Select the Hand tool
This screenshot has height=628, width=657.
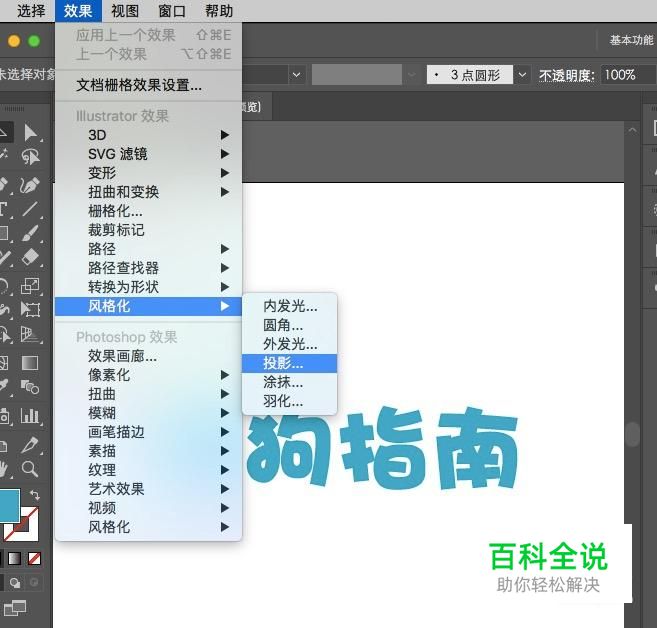click(4, 468)
